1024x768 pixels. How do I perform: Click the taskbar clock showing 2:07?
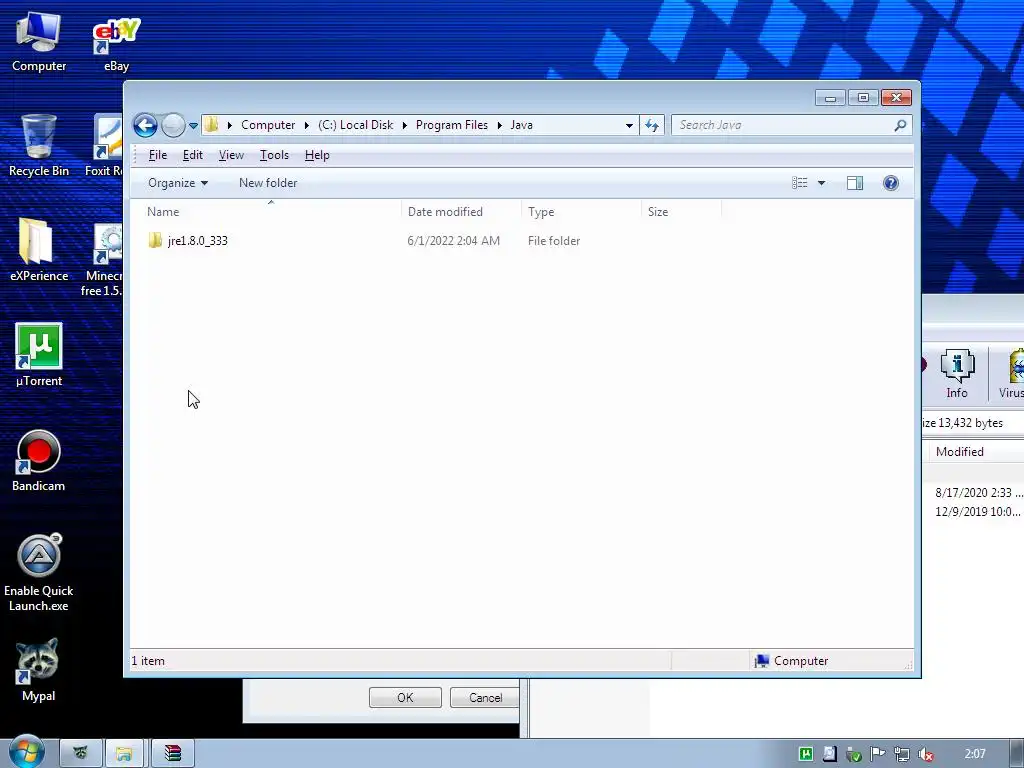[x=975, y=754]
